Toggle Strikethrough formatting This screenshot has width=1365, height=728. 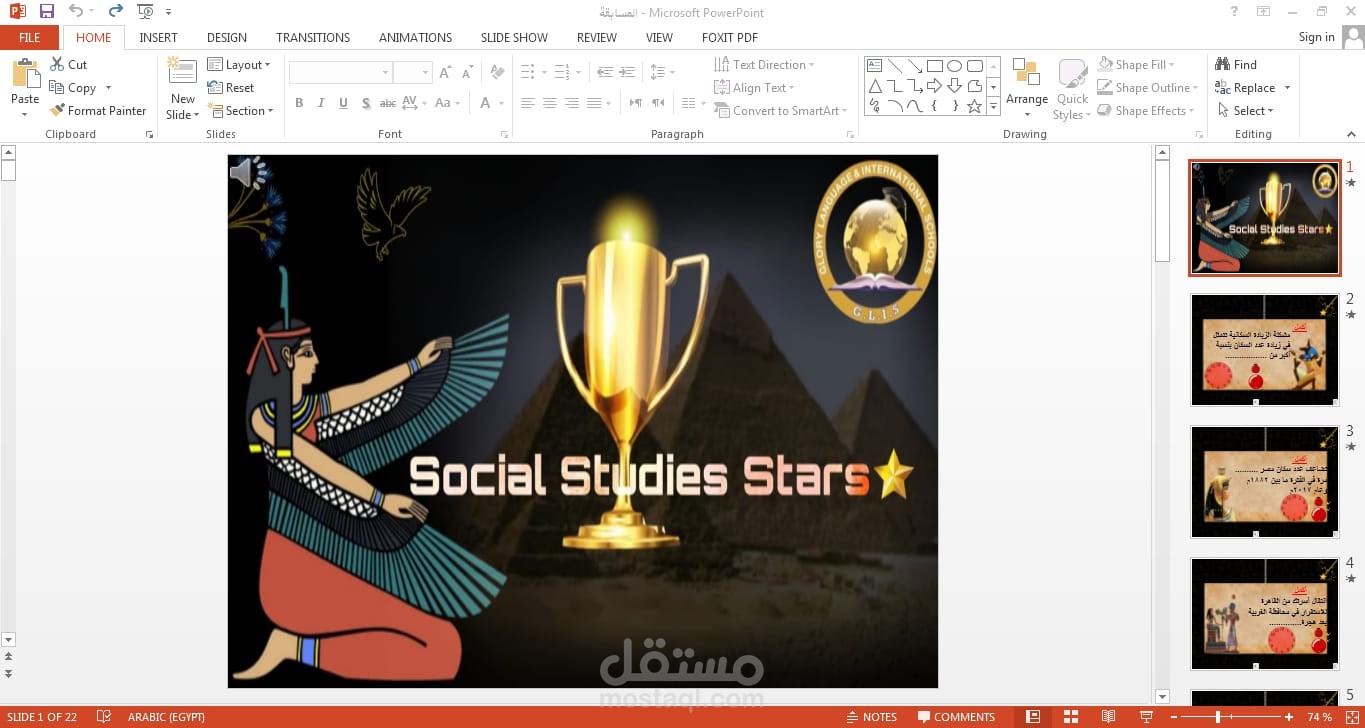click(x=388, y=103)
